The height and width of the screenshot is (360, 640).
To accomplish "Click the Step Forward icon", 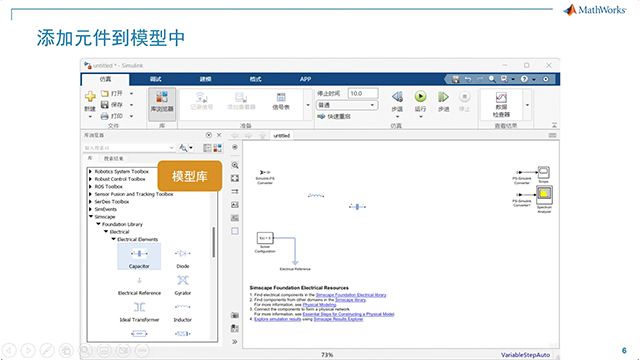I will pos(443,97).
